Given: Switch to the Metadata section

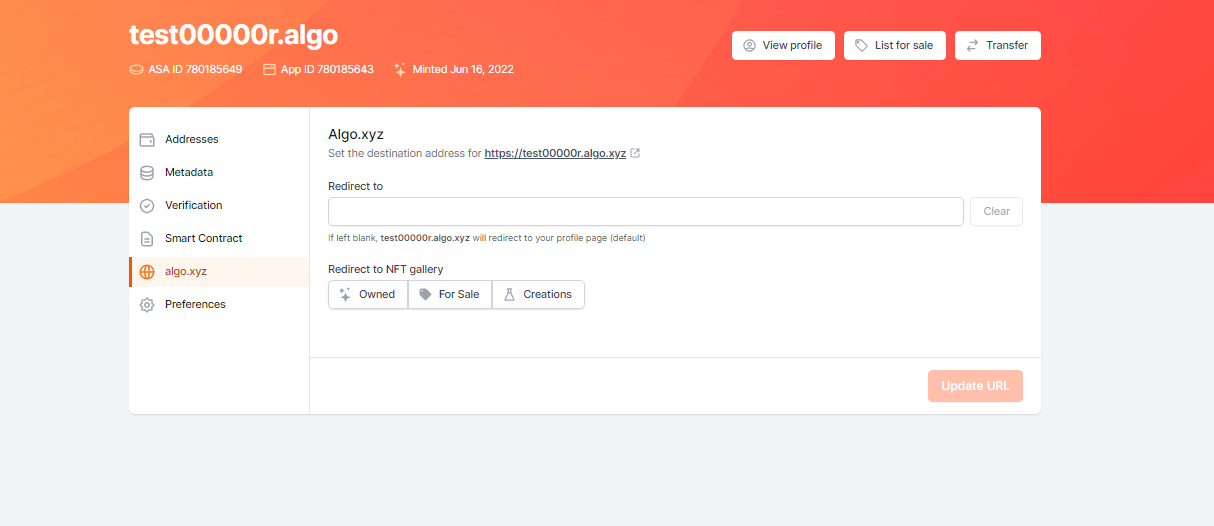Looking at the screenshot, I should click(x=188, y=173).
